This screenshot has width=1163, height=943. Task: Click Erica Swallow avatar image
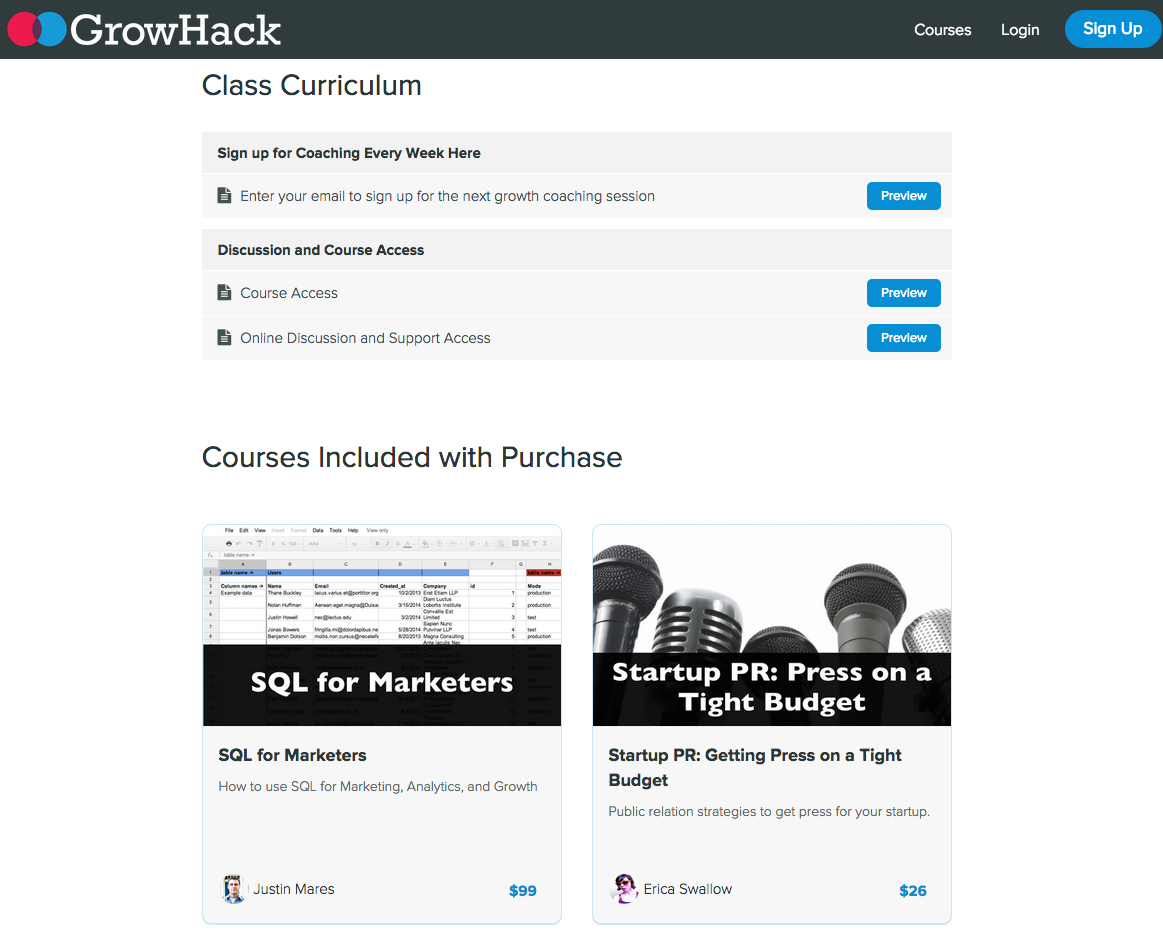click(x=623, y=889)
